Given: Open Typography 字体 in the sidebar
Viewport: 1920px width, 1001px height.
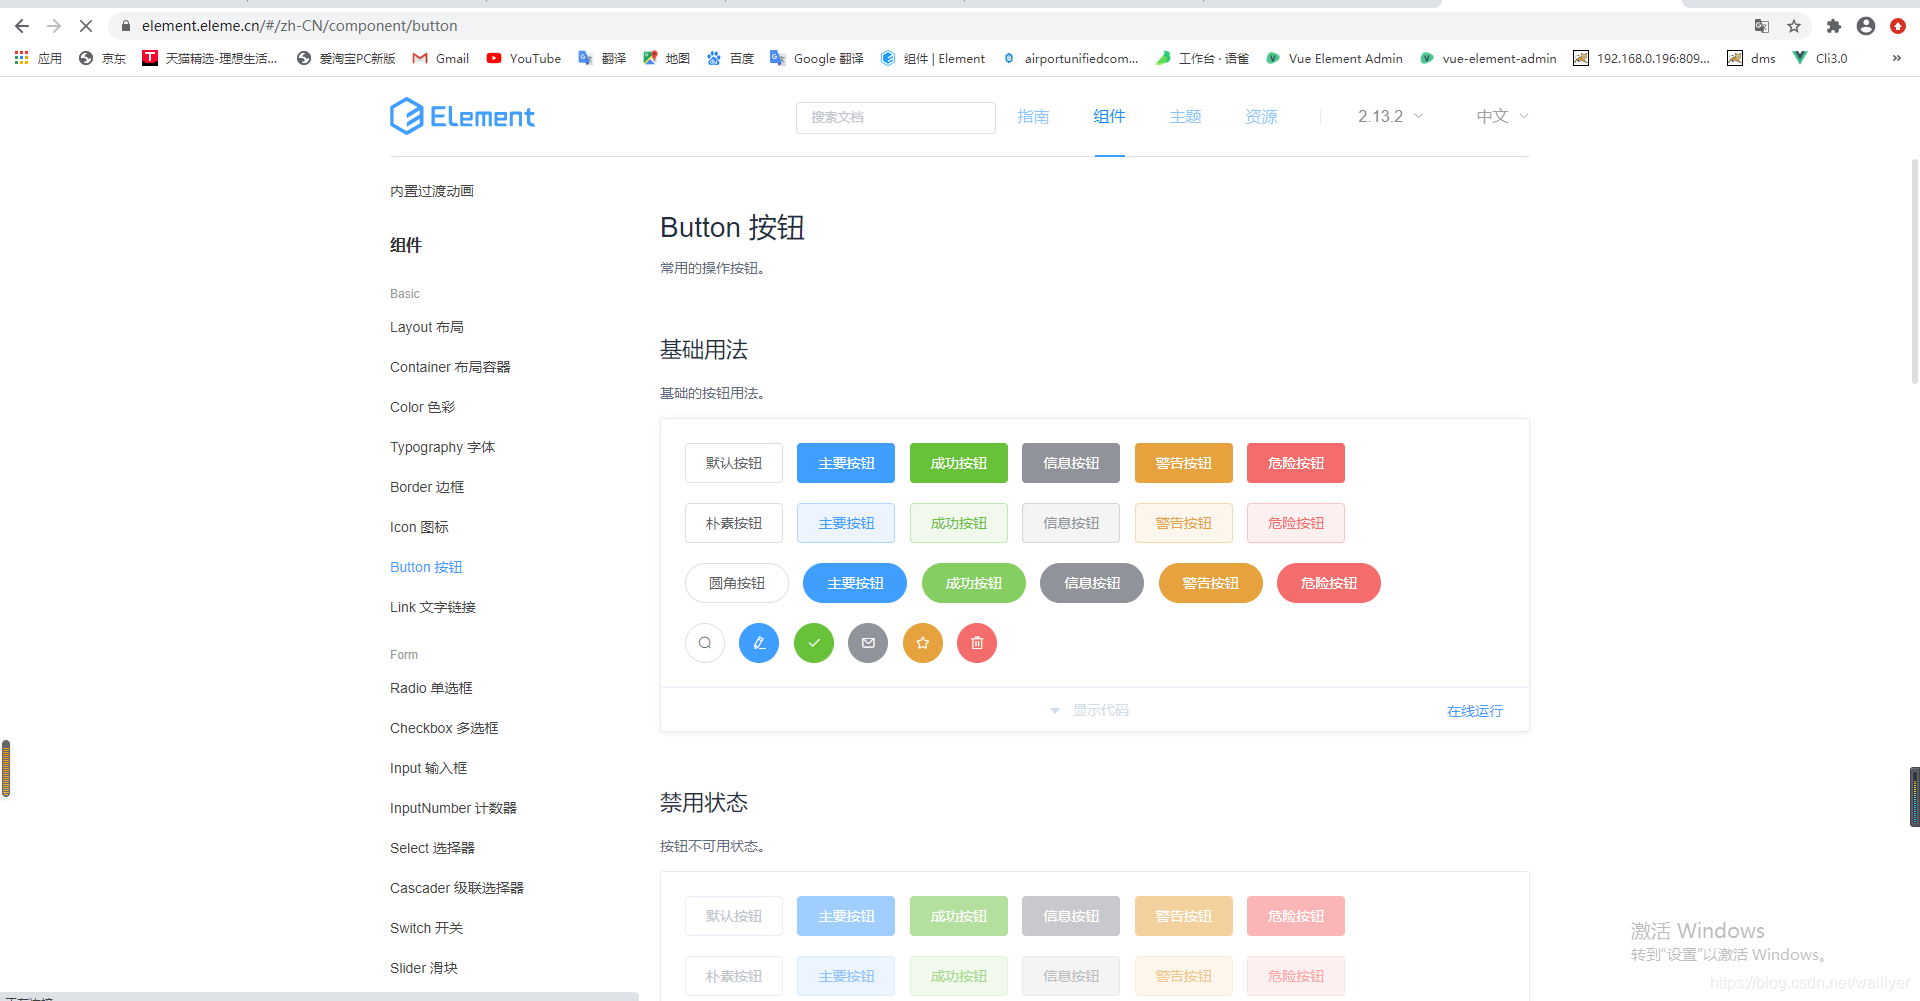Looking at the screenshot, I should pos(443,447).
